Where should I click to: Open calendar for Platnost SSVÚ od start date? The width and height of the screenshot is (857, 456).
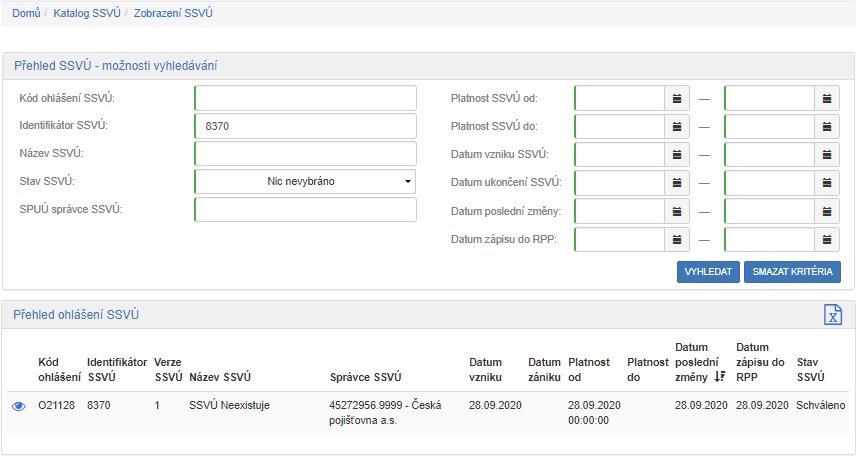click(x=677, y=98)
